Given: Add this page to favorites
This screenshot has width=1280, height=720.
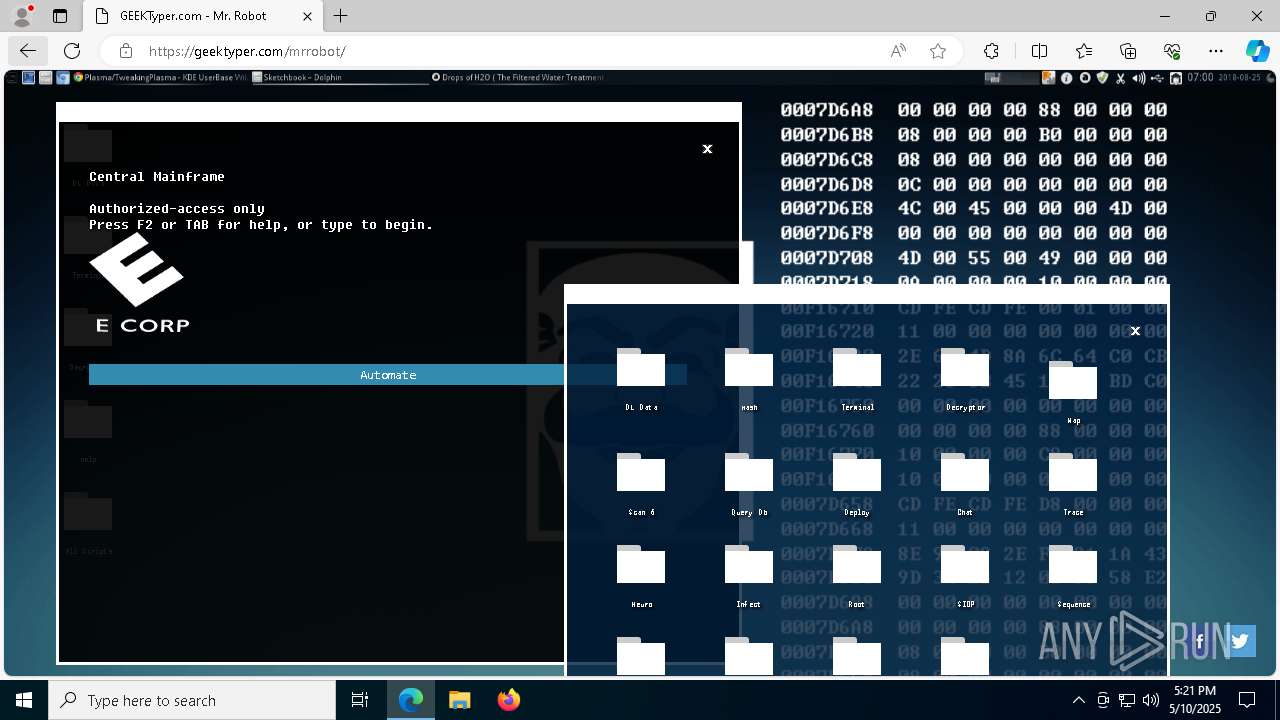Looking at the screenshot, I should 938,51.
